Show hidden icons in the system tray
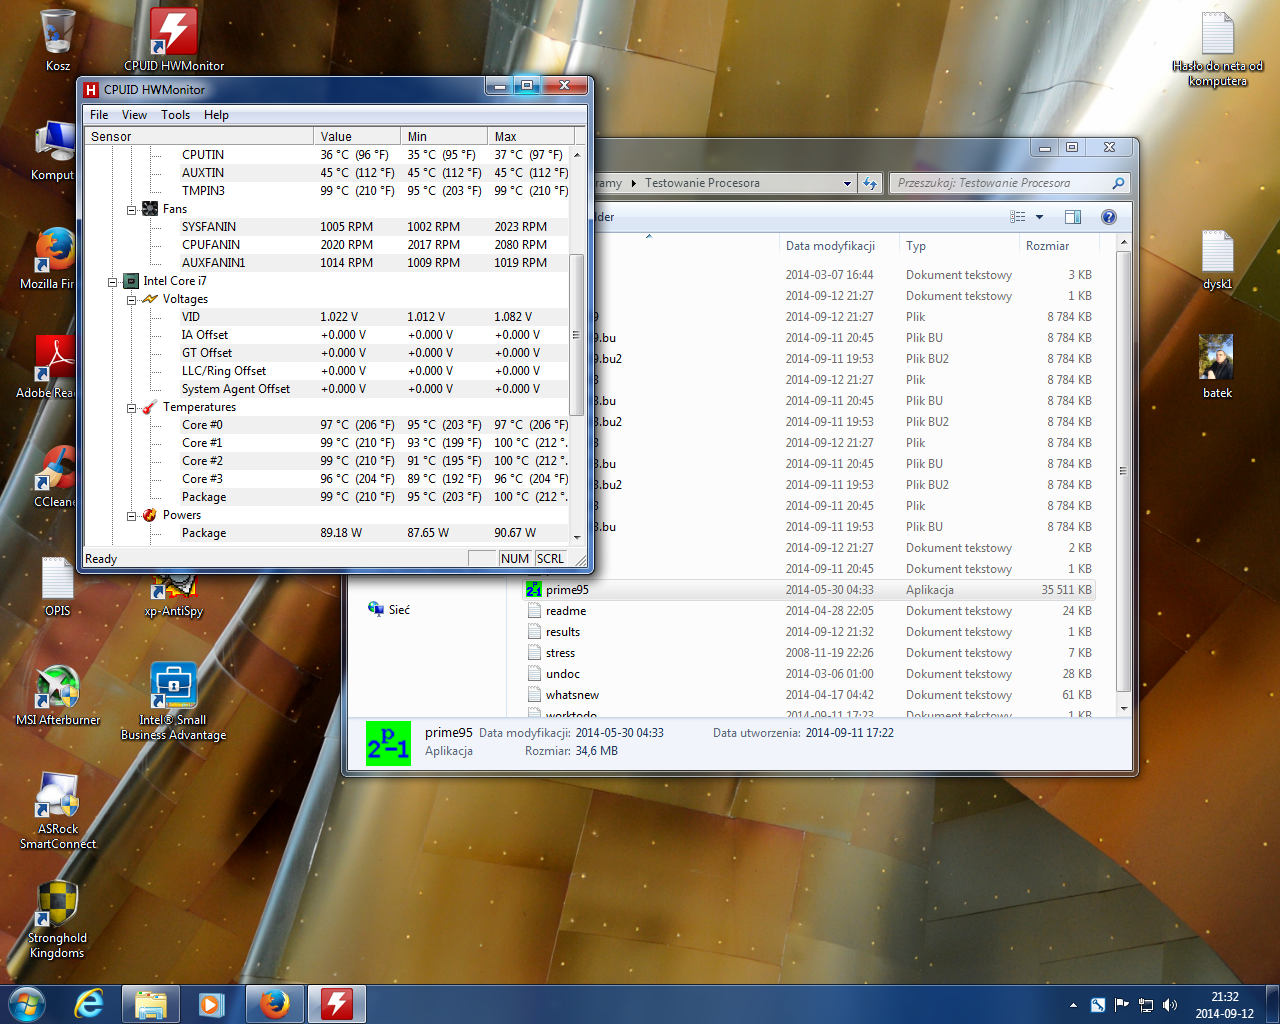 (x=1073, y=1005)
